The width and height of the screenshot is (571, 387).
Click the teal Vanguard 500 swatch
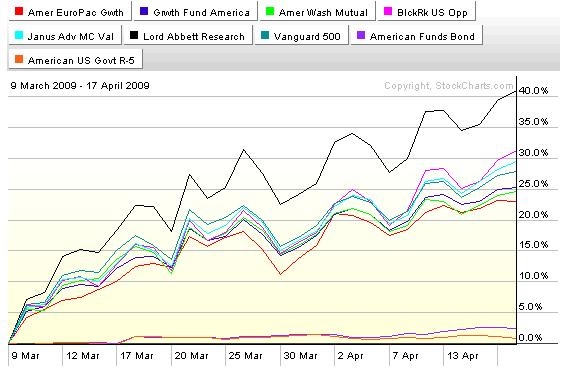pyautogui.click(x=265, y=35)
